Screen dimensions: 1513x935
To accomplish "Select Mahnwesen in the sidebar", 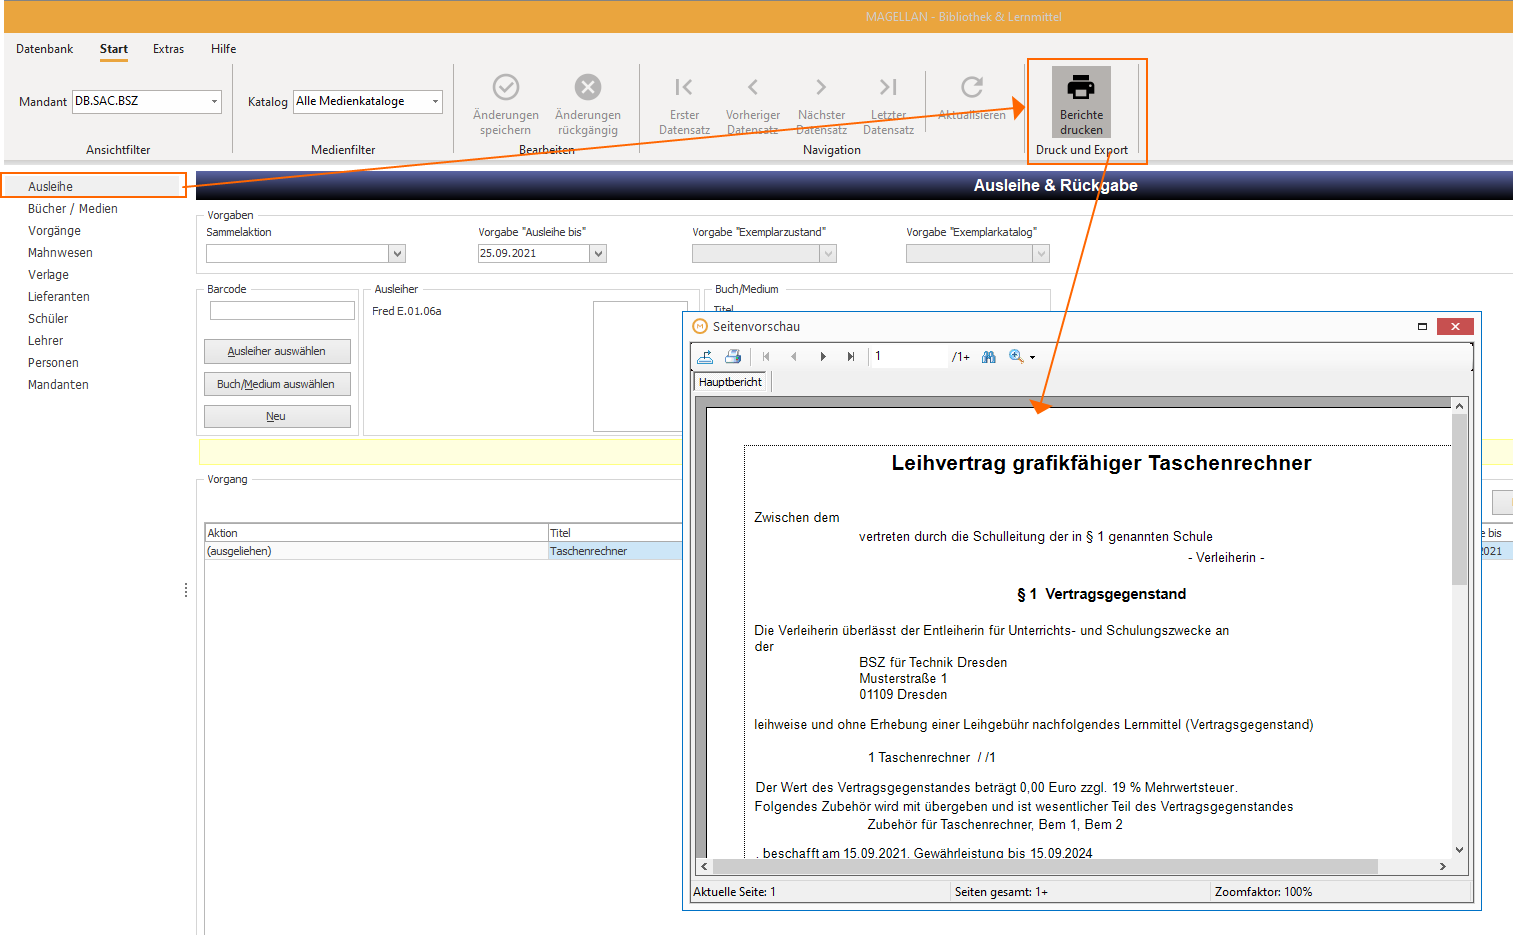I will click(60, 253).
